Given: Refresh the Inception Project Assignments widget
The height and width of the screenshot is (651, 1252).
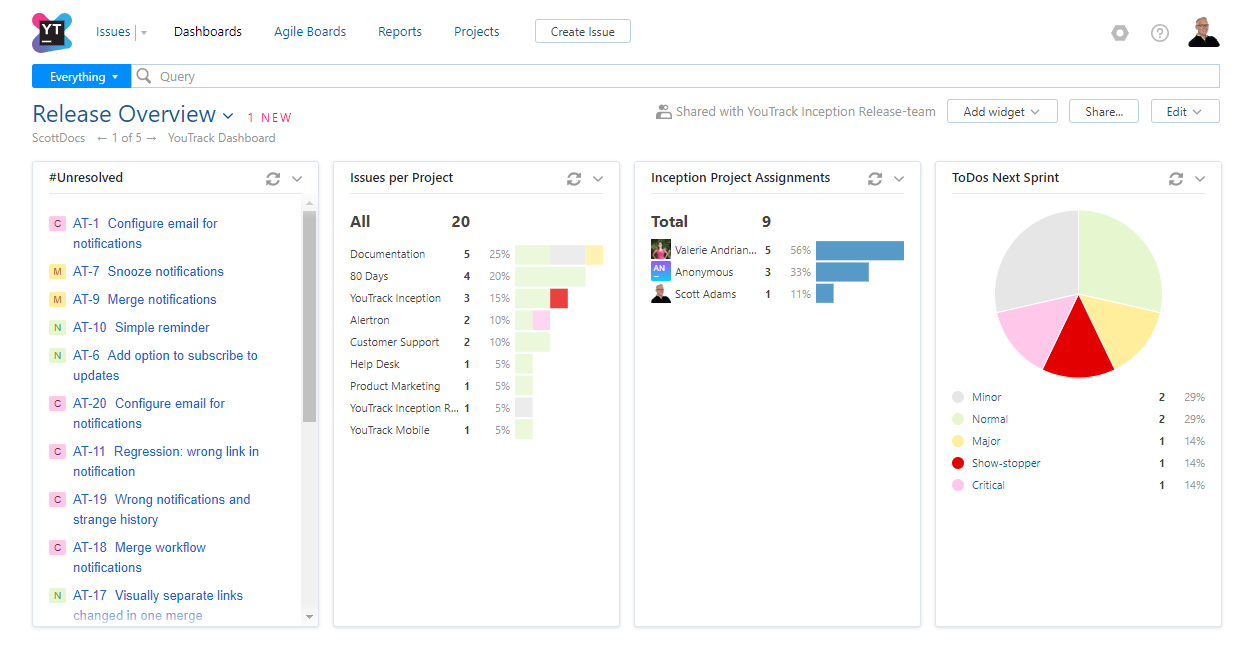Looking at the screenshot, I should point(875,179).
